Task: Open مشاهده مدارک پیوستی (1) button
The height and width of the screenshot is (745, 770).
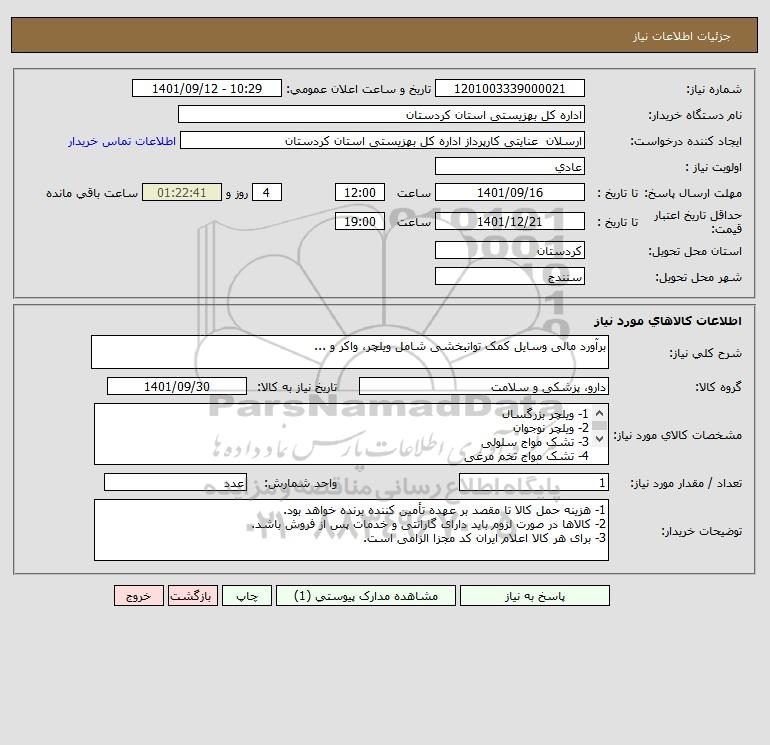Action: [x=366, y=596]
